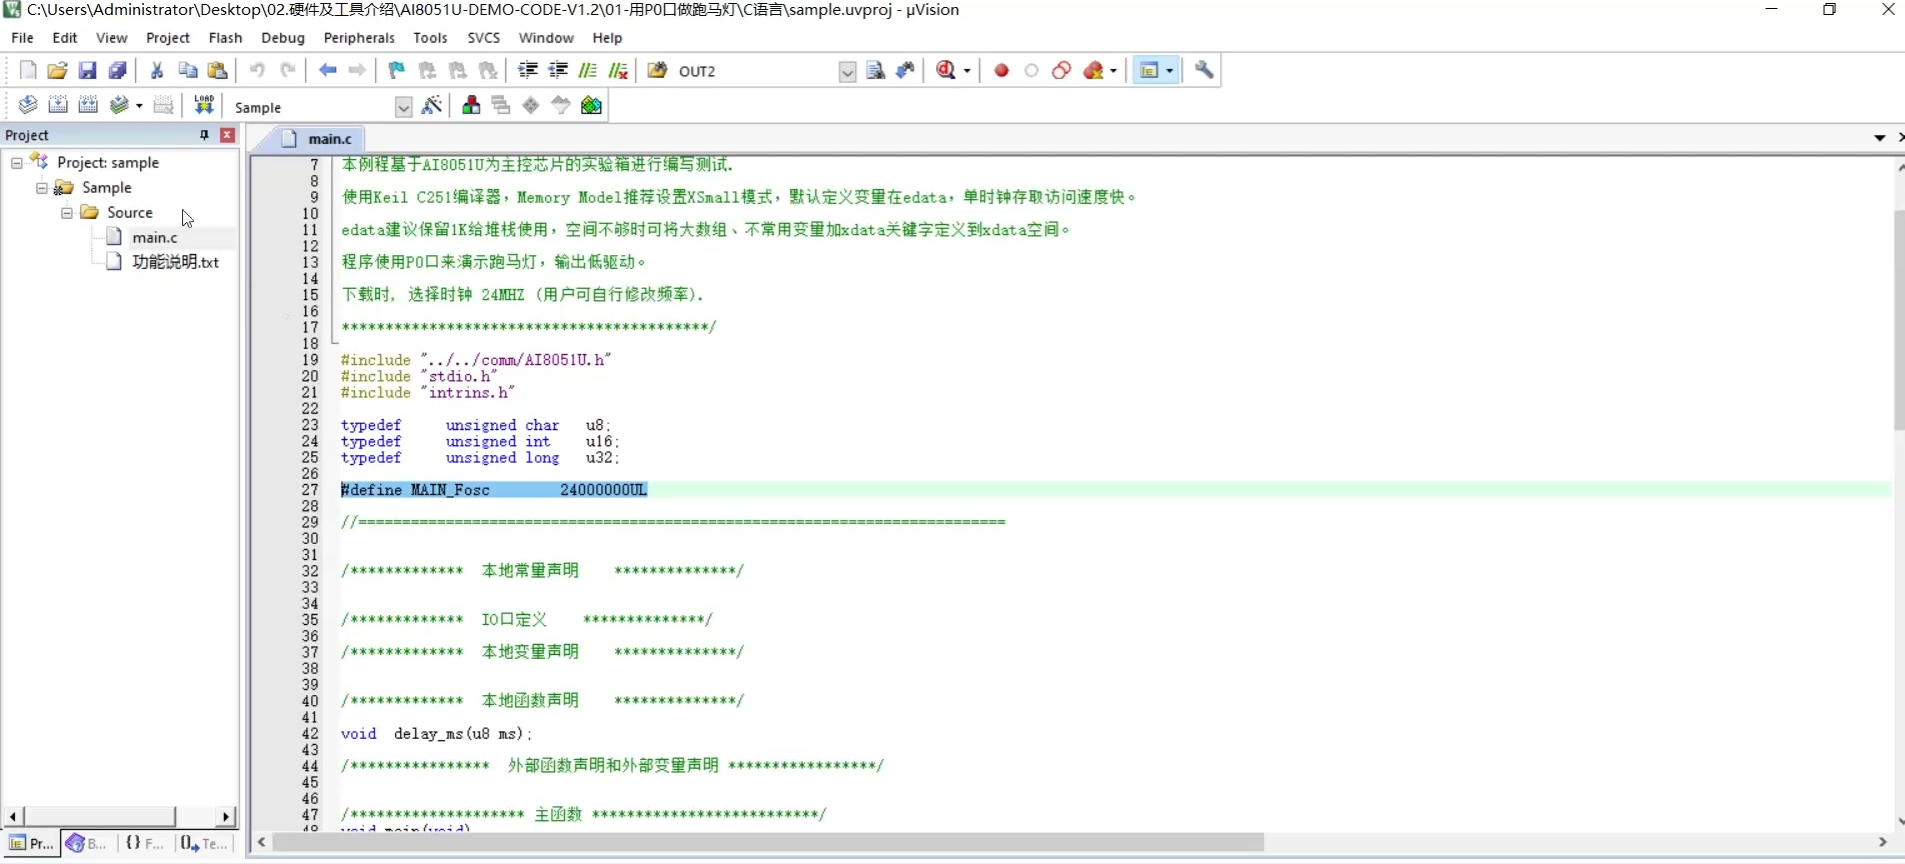1905x864 pixels.
Task: Pin the Project panel
Action: point(204,135)
